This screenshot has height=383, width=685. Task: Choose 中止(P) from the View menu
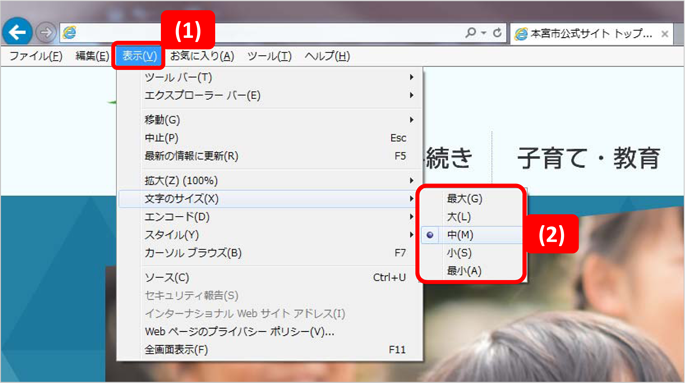coord(270,138)
